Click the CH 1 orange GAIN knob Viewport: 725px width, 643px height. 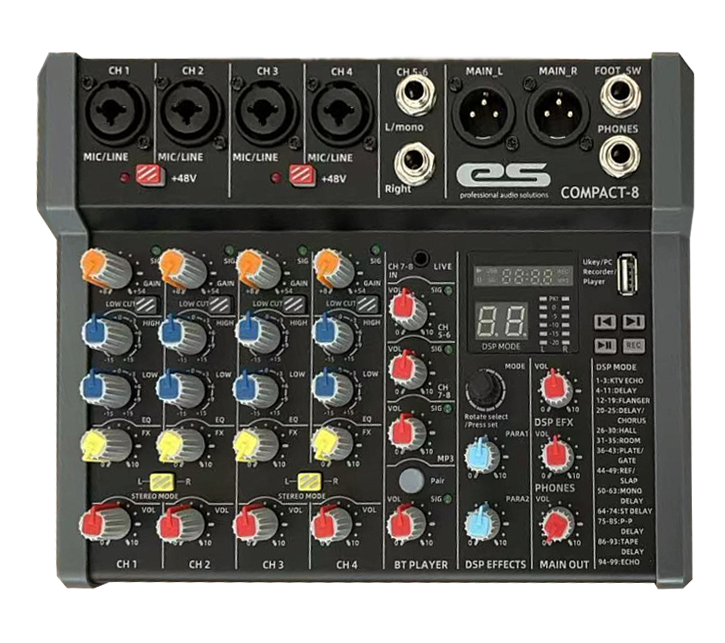(105, 269)
